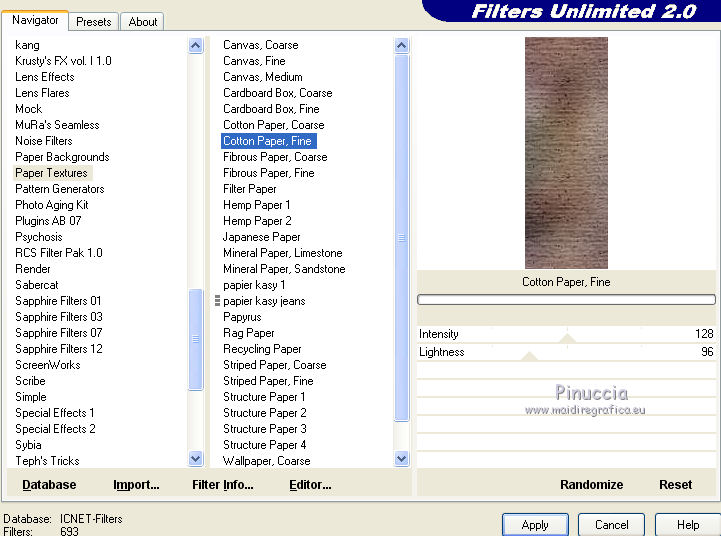This screenshot has width=721, height=536.
Task: Choose papier kasy jeans filter
Action: click(264, 301)
